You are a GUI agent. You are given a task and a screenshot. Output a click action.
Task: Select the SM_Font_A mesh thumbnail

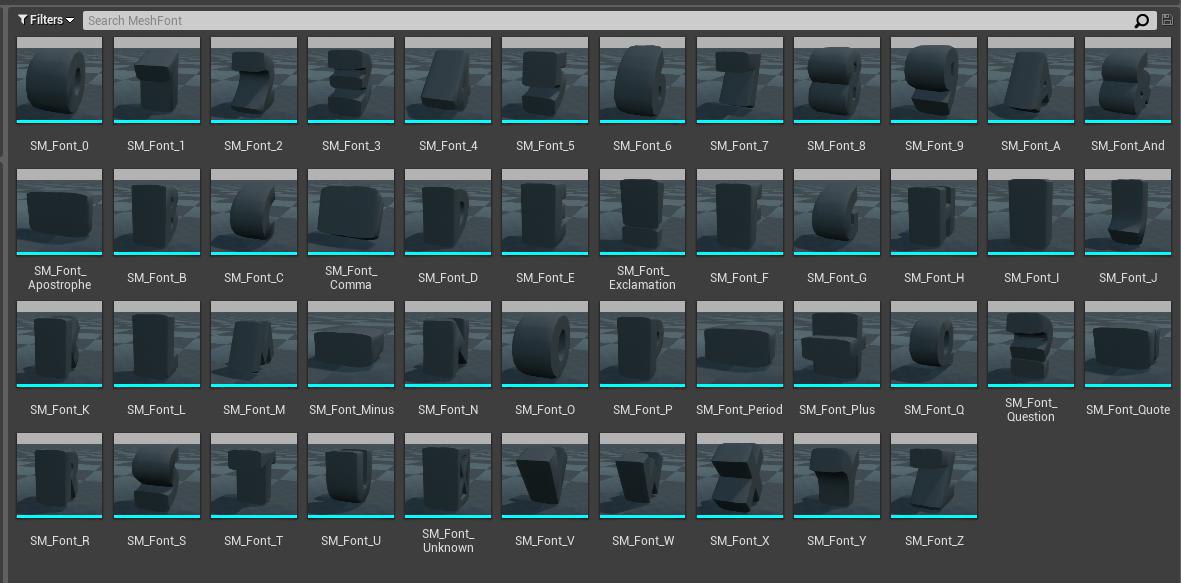(x=1031, y=80)
